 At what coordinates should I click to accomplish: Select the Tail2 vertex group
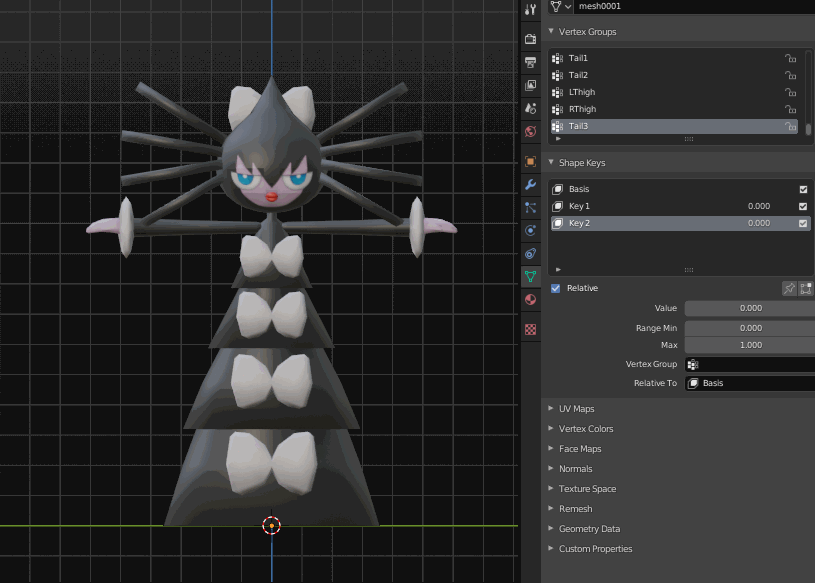pos(674,75)
